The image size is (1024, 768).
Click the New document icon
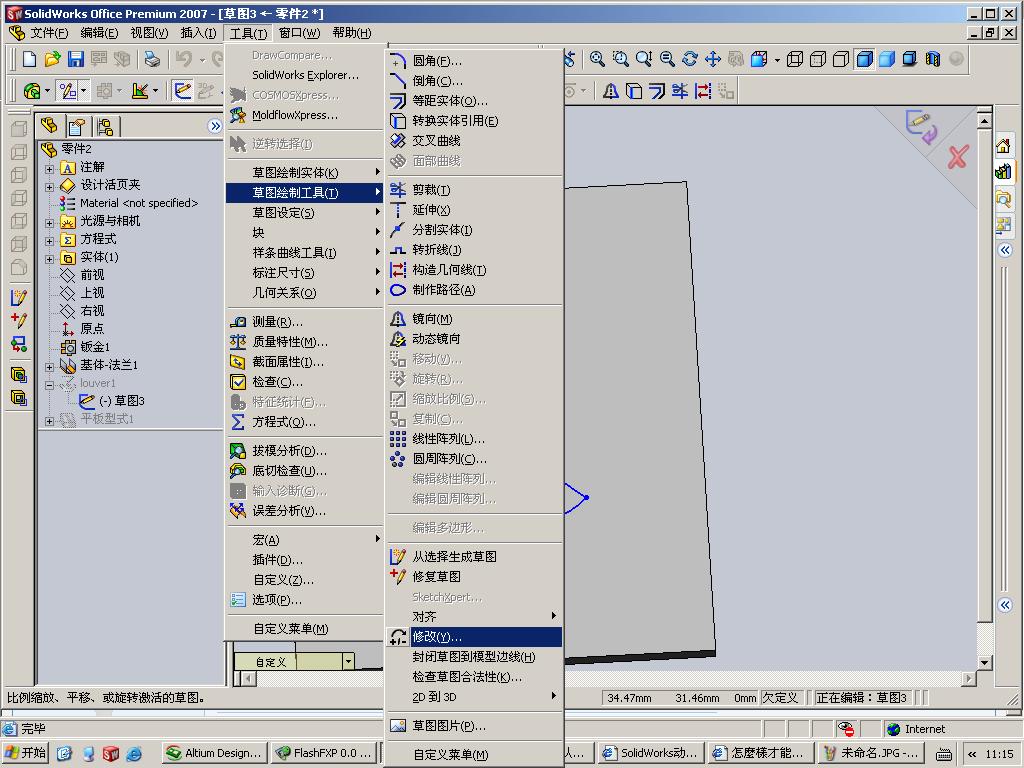(x=29, y=59)
